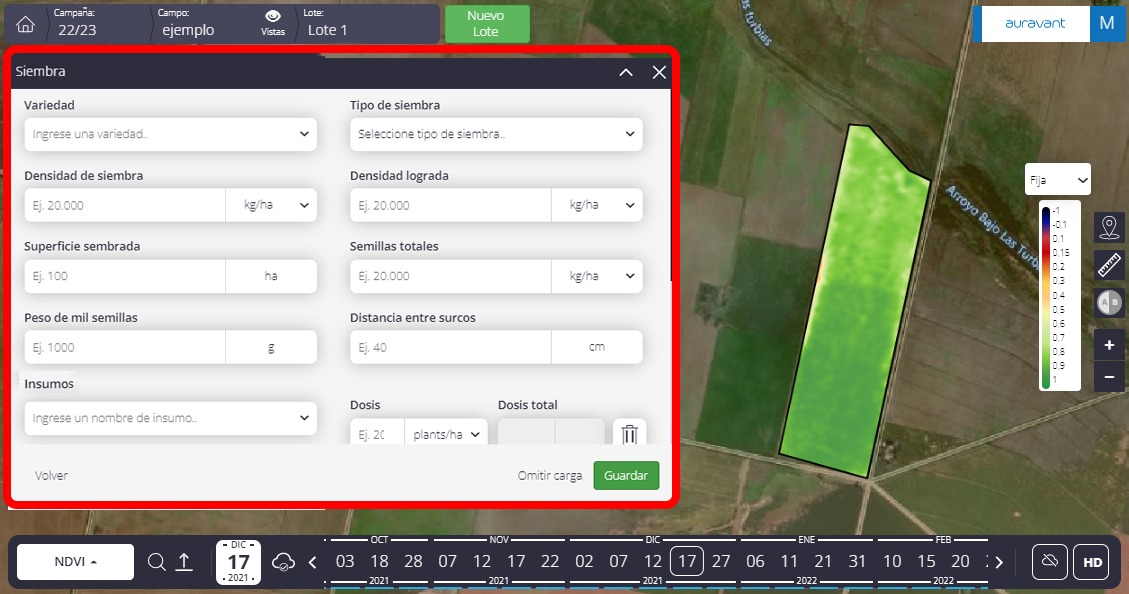Change the Semillas totales unit

(597, 276)
